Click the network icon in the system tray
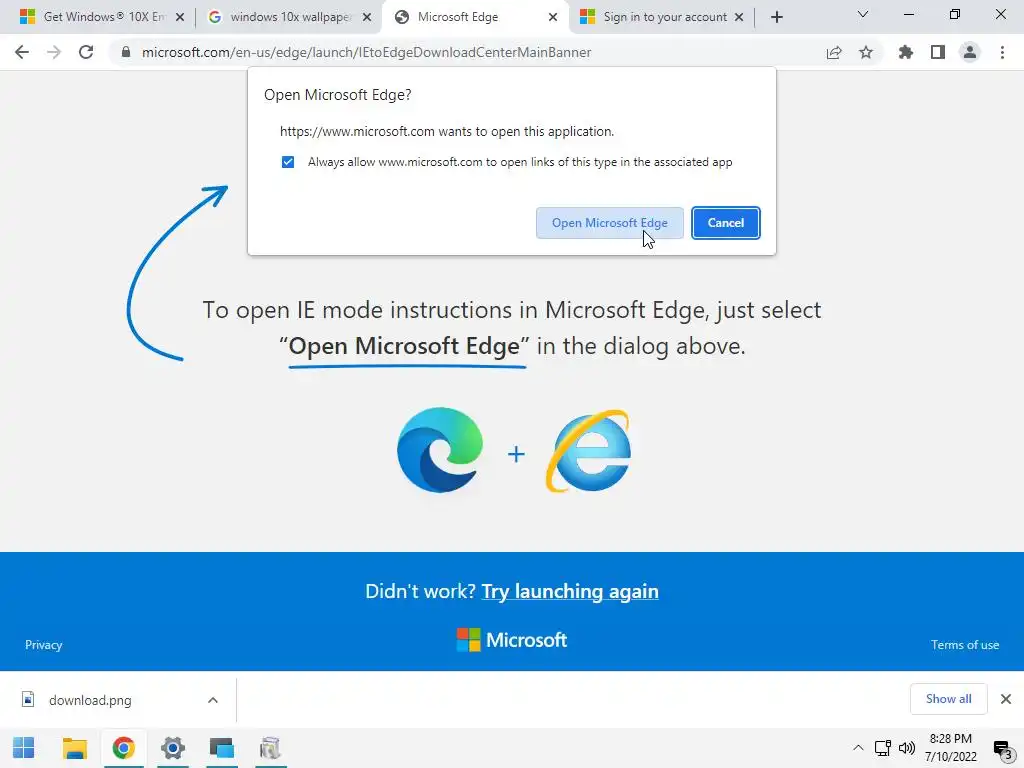 pos(883,748)
